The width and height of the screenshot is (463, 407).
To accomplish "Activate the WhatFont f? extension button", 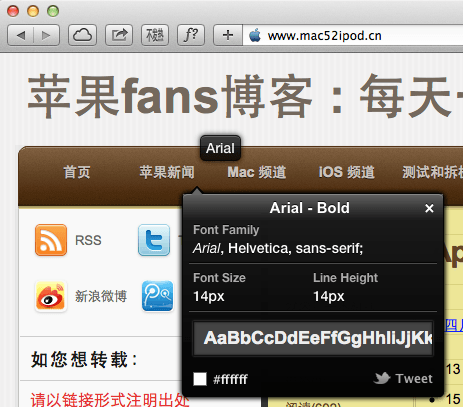I will [191, 35].
